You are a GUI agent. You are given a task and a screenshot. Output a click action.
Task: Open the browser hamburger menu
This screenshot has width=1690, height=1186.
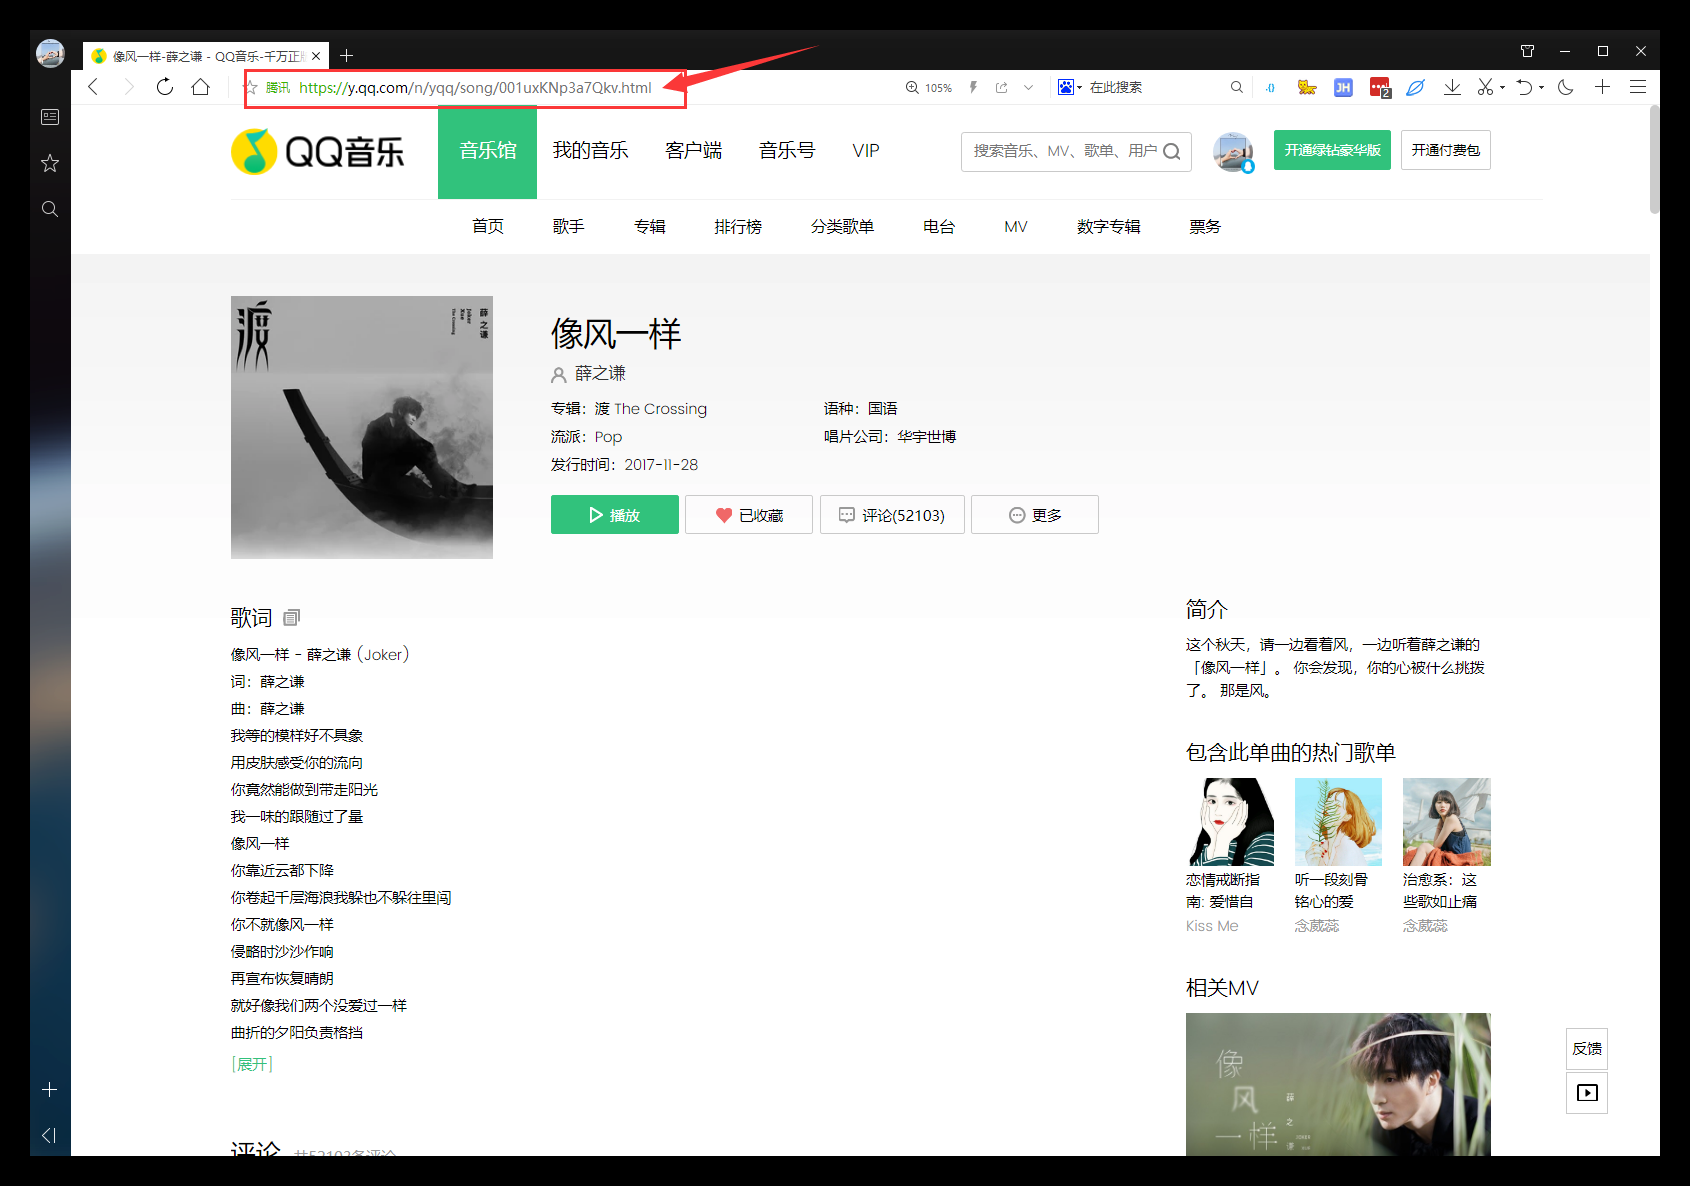[1638, 87]
